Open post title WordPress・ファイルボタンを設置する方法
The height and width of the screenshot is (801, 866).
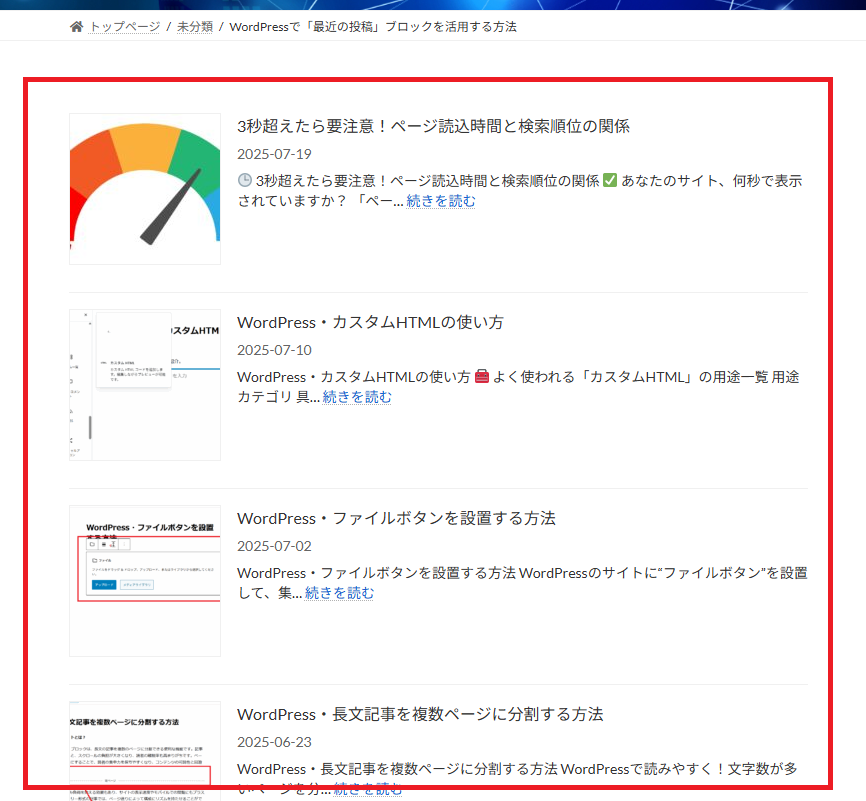coord(397,518)
